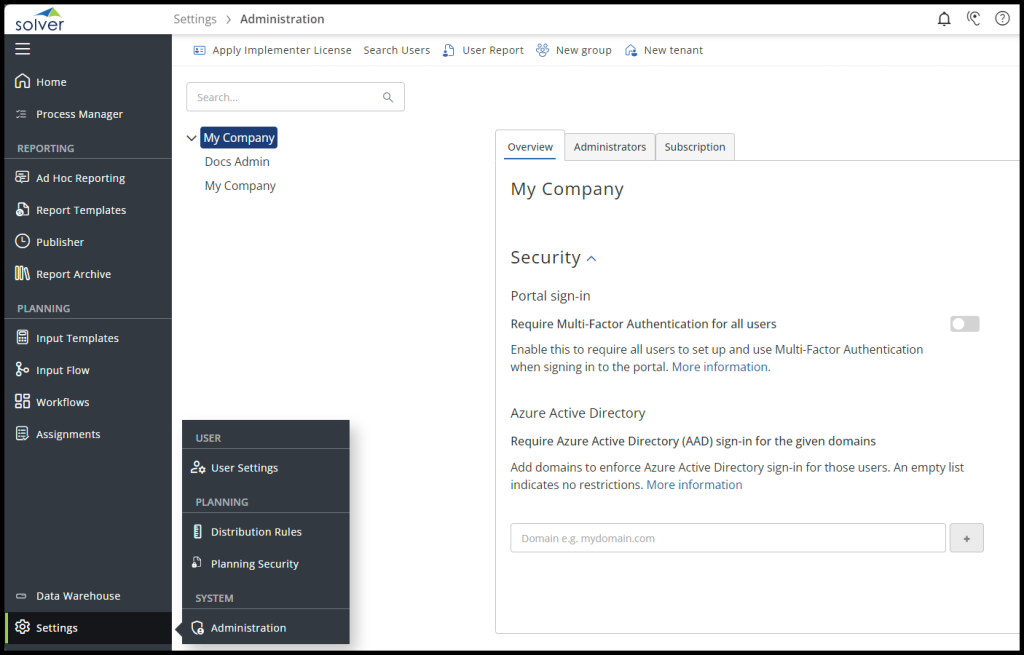
Task: Collapse the My Company tree node
Action: 192,138
